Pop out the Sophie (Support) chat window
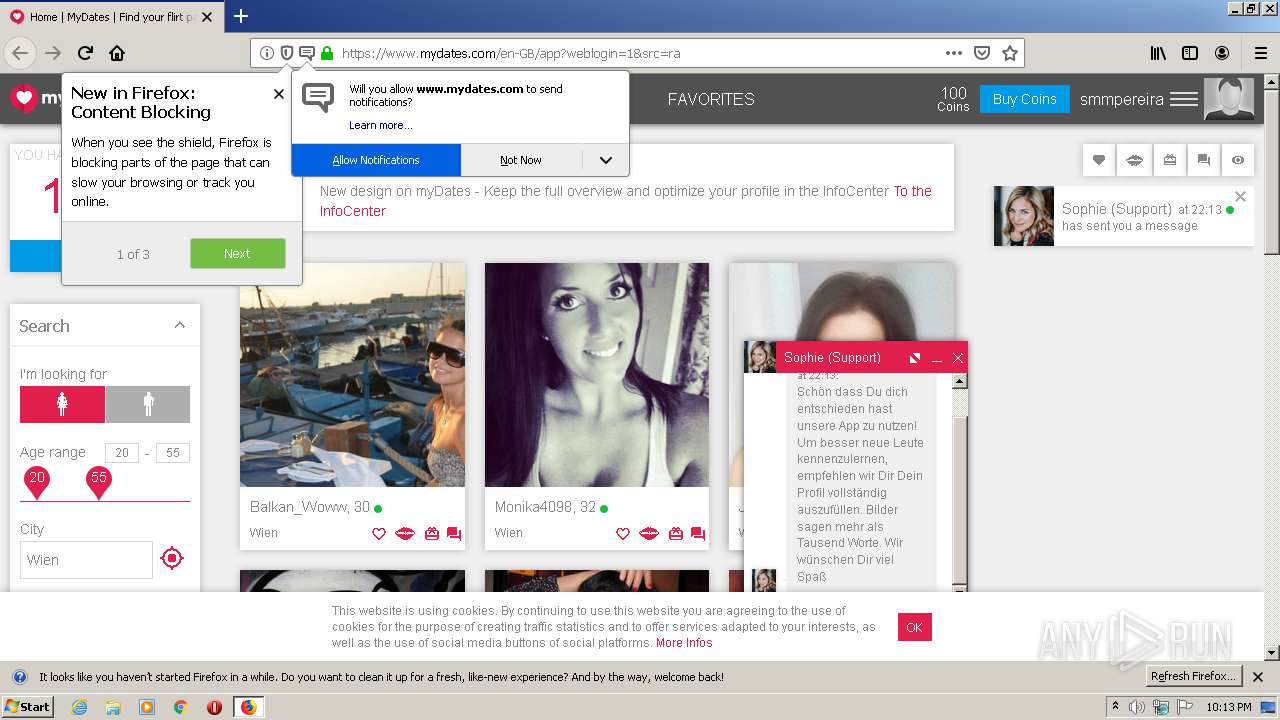The width and height of the screenshot is (1280, 720). pos(915,358)
